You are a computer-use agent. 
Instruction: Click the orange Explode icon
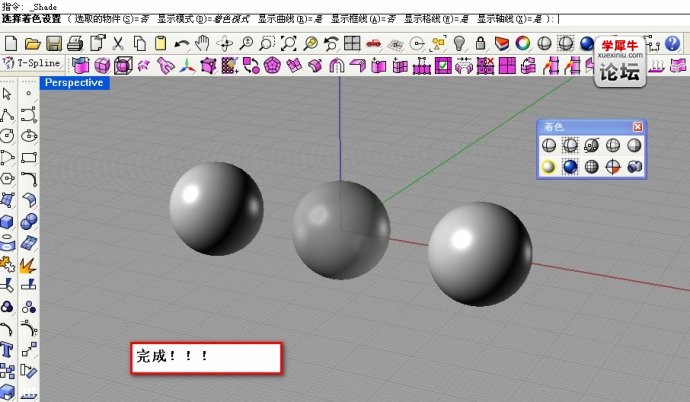coord(29,264)
